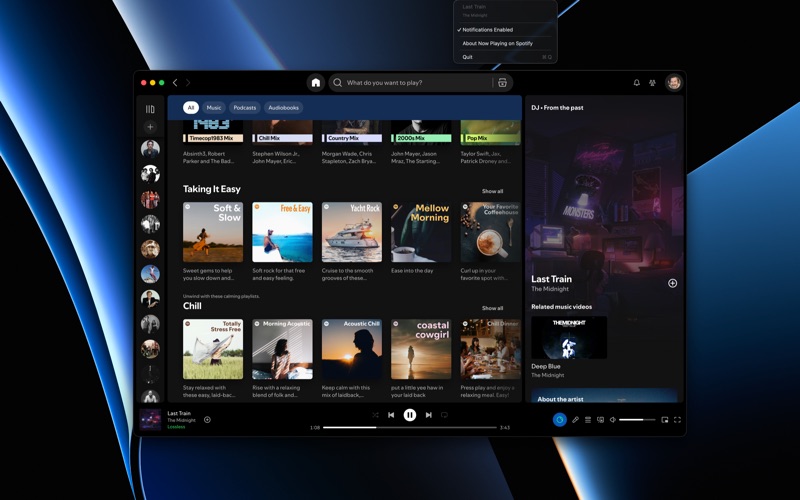
Task: Add Last Train via plus in DJ panel
Action: click(x=672, y=283)
